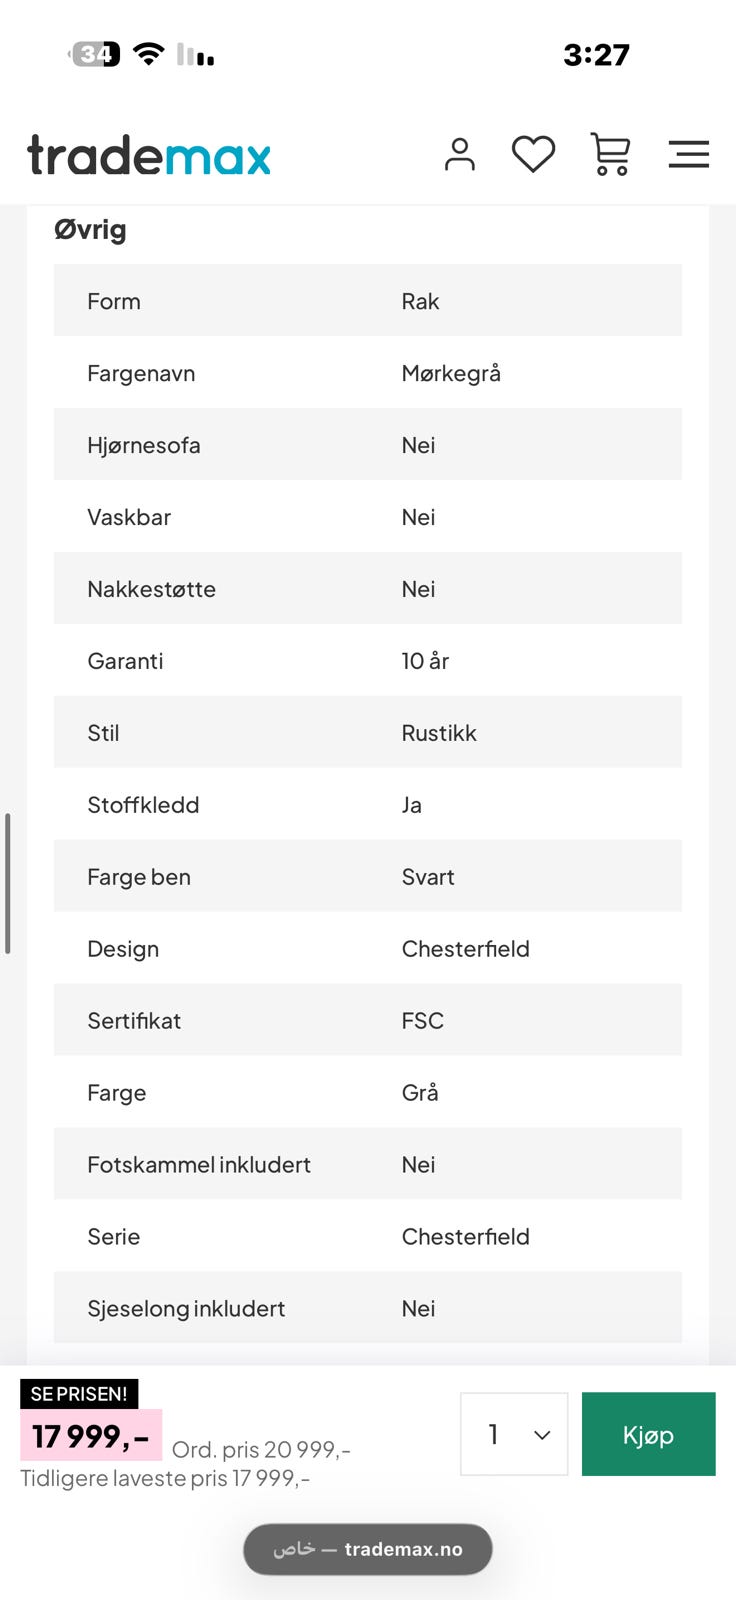The image size is (736, 1600).
Task: Tap the Sertifikat FSC value
Action: (x=422, y=1020)
